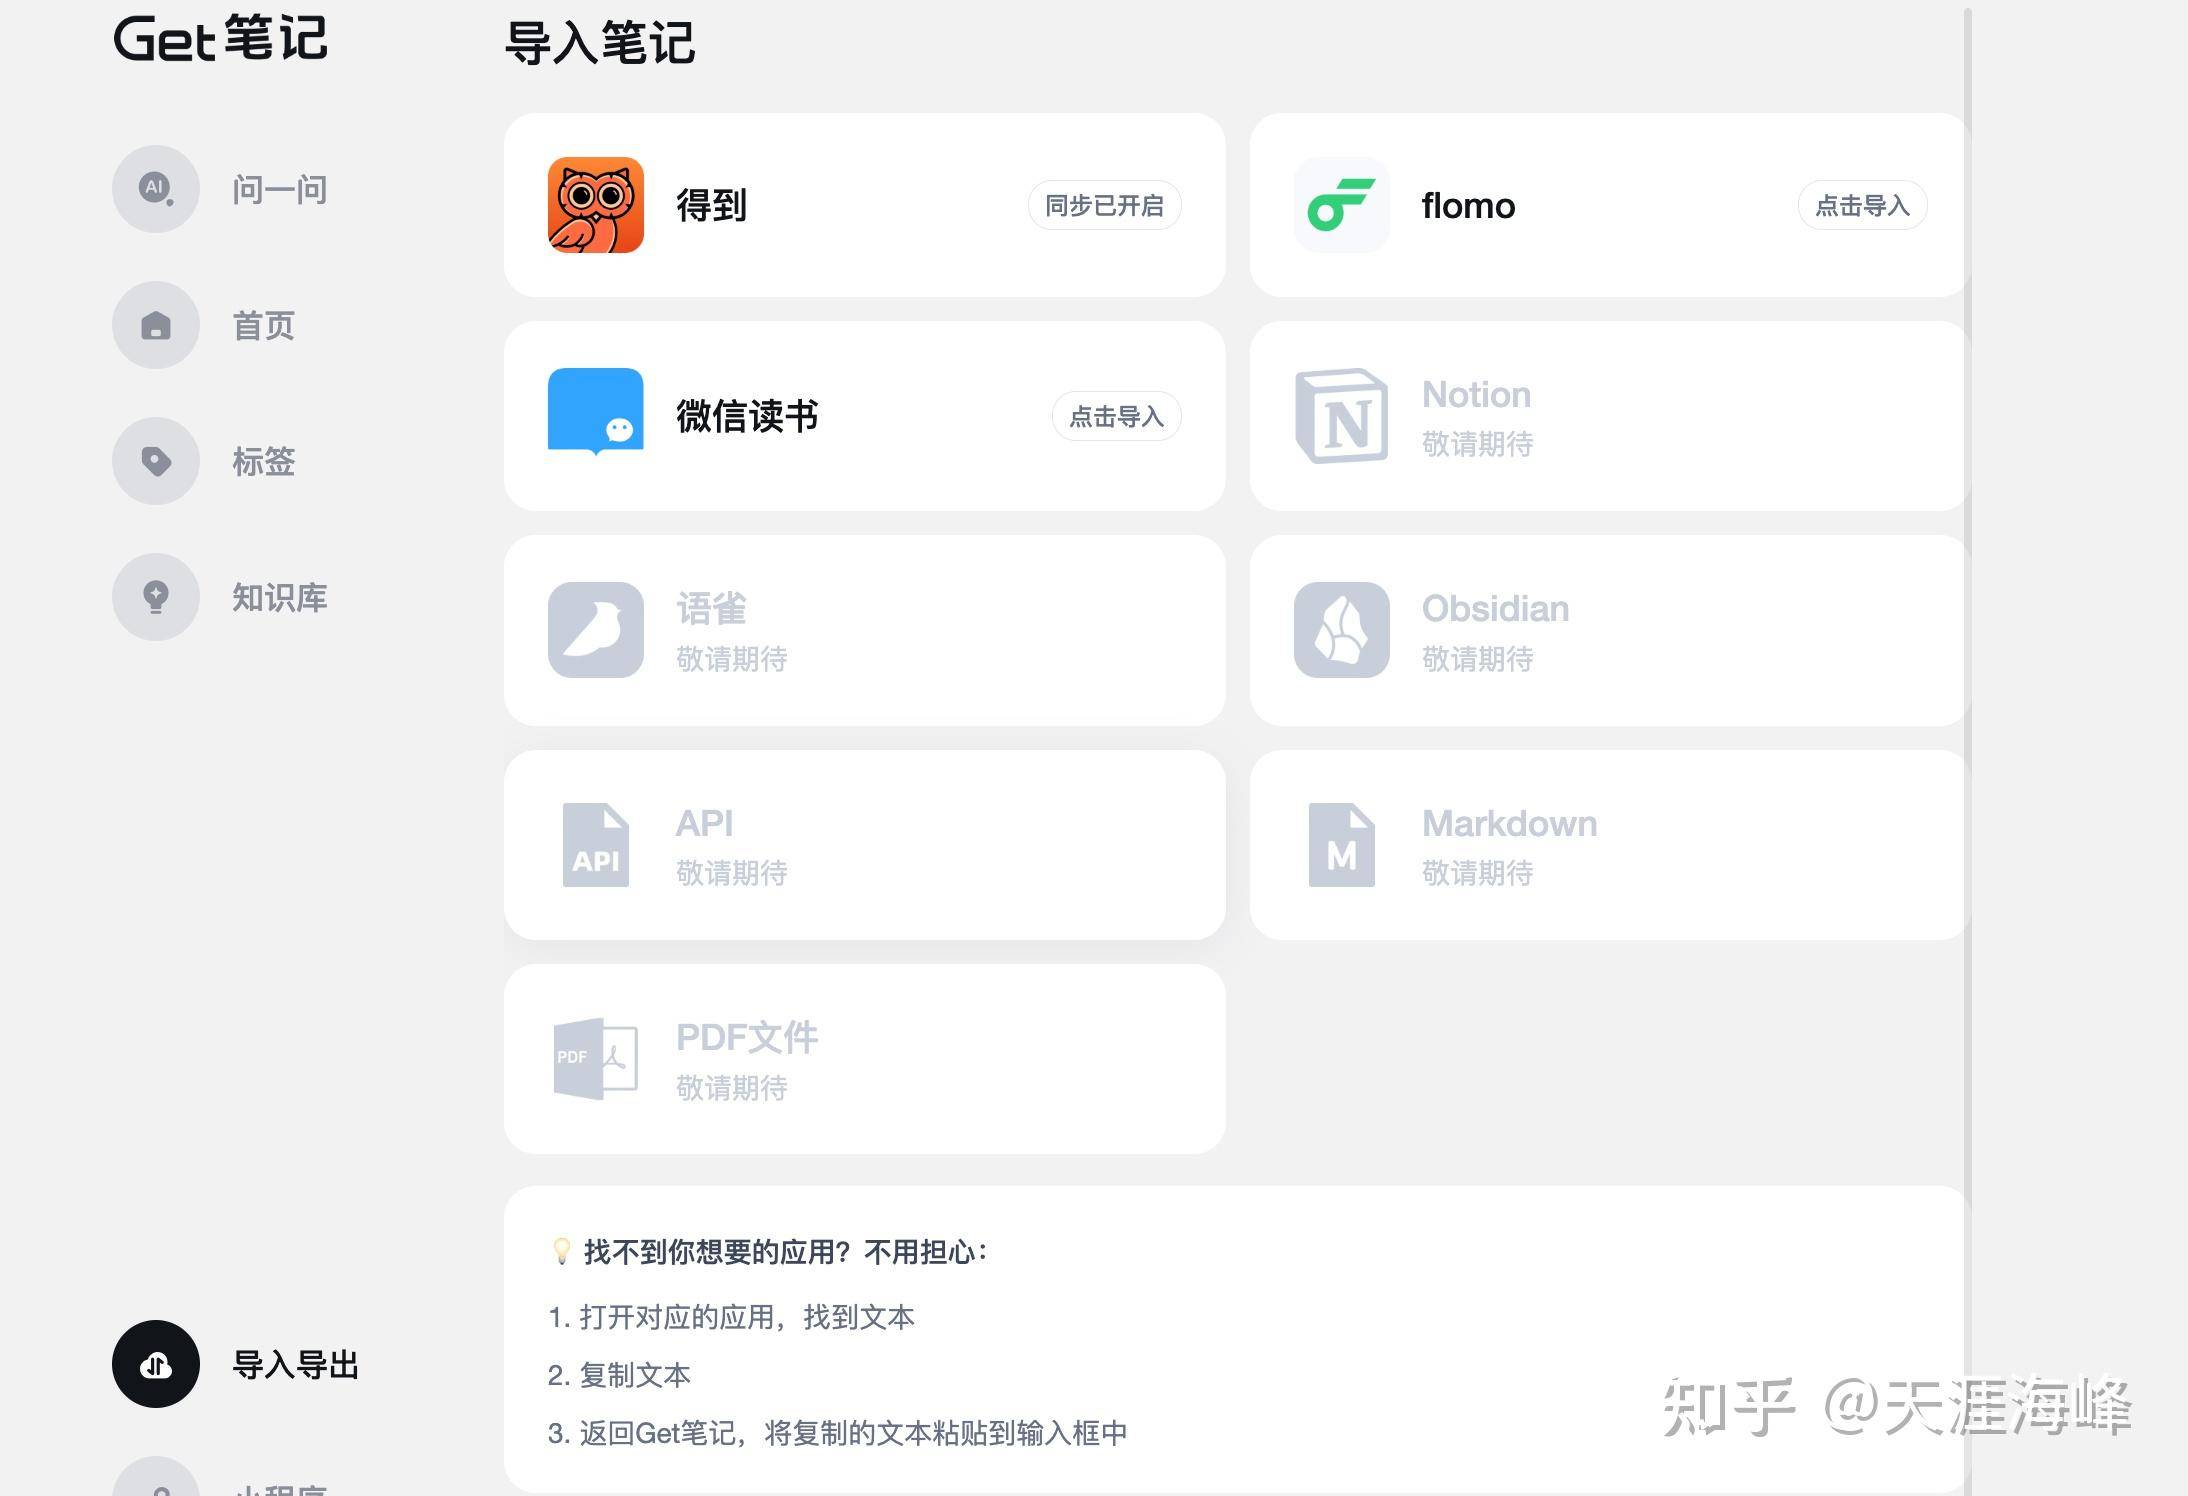Click the Obsidian card title
This screenshot has height=1496, width=2188.
pyautogui.click(x=1496, y=608)
